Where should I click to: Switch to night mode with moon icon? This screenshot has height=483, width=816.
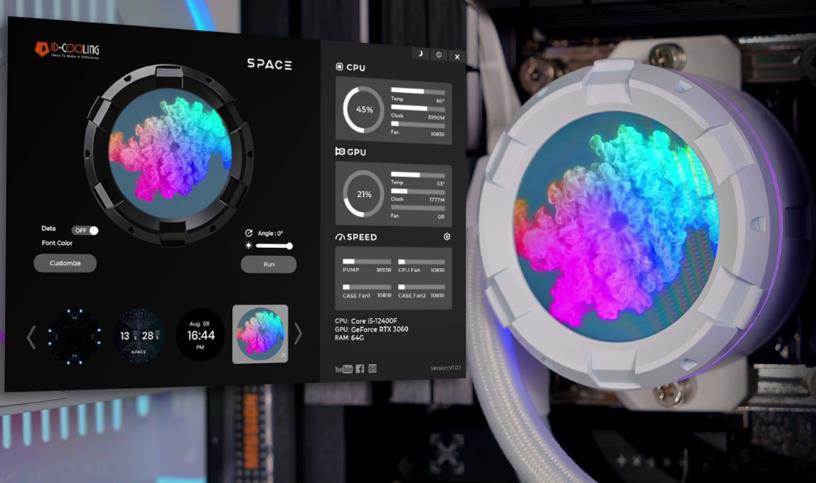(x=422, y=53)
